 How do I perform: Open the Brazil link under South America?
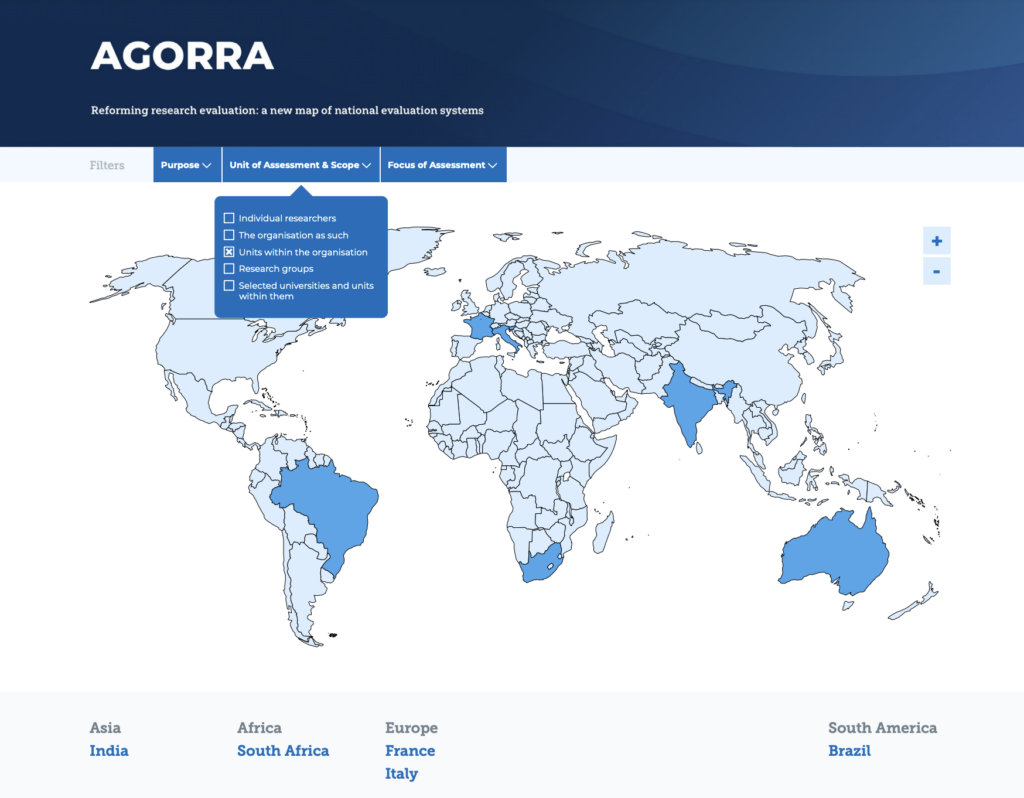pos(849,751)
